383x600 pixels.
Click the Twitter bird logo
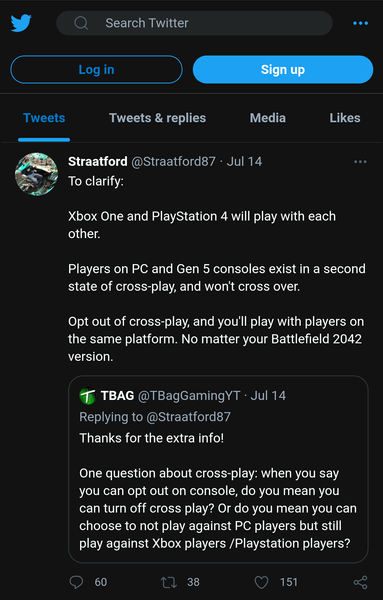[21, 23]
